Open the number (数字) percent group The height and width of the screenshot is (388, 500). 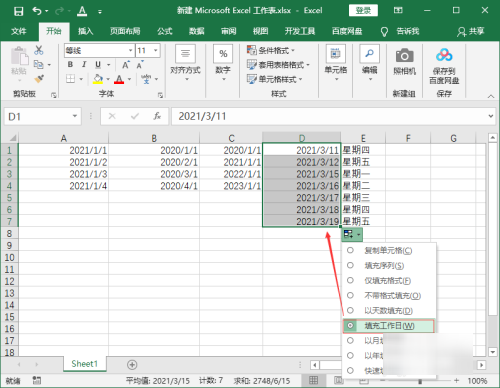coord(223,63)
